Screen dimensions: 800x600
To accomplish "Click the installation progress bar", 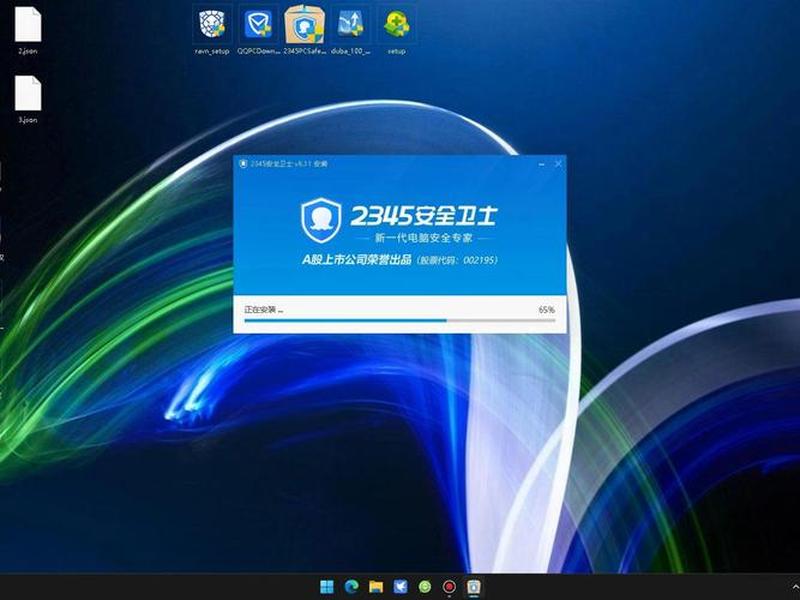I will [x=399, y=320].
